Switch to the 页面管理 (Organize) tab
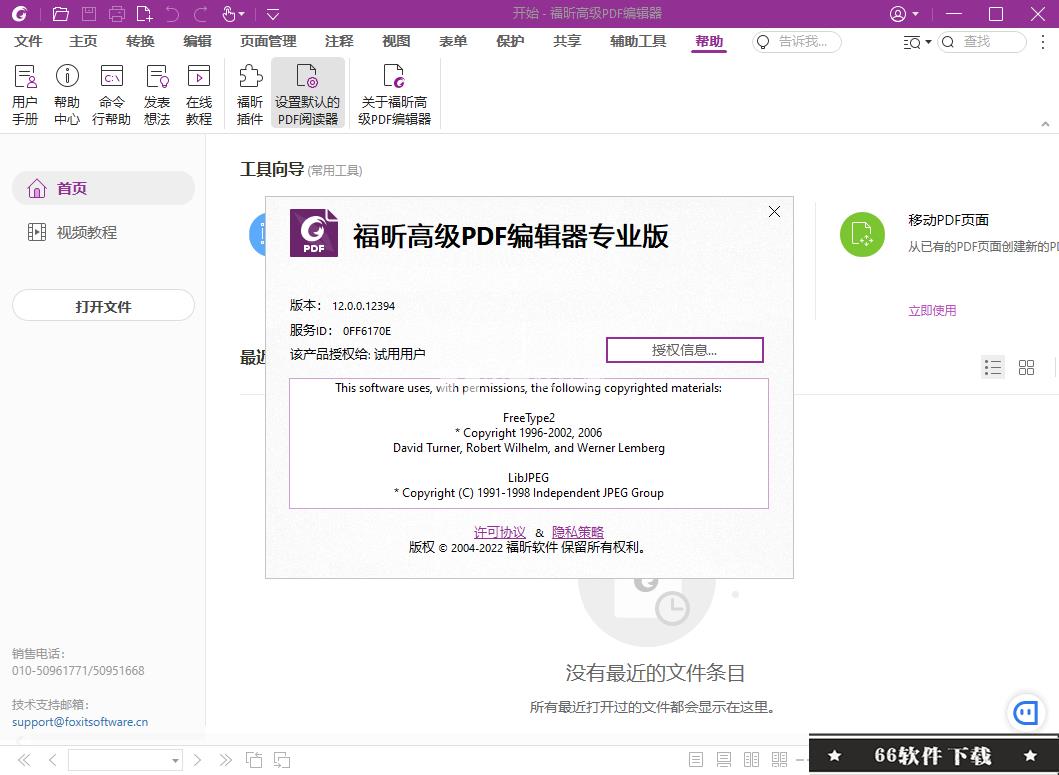The height and width of the screenshot is (775, 1059). point(268,41)
